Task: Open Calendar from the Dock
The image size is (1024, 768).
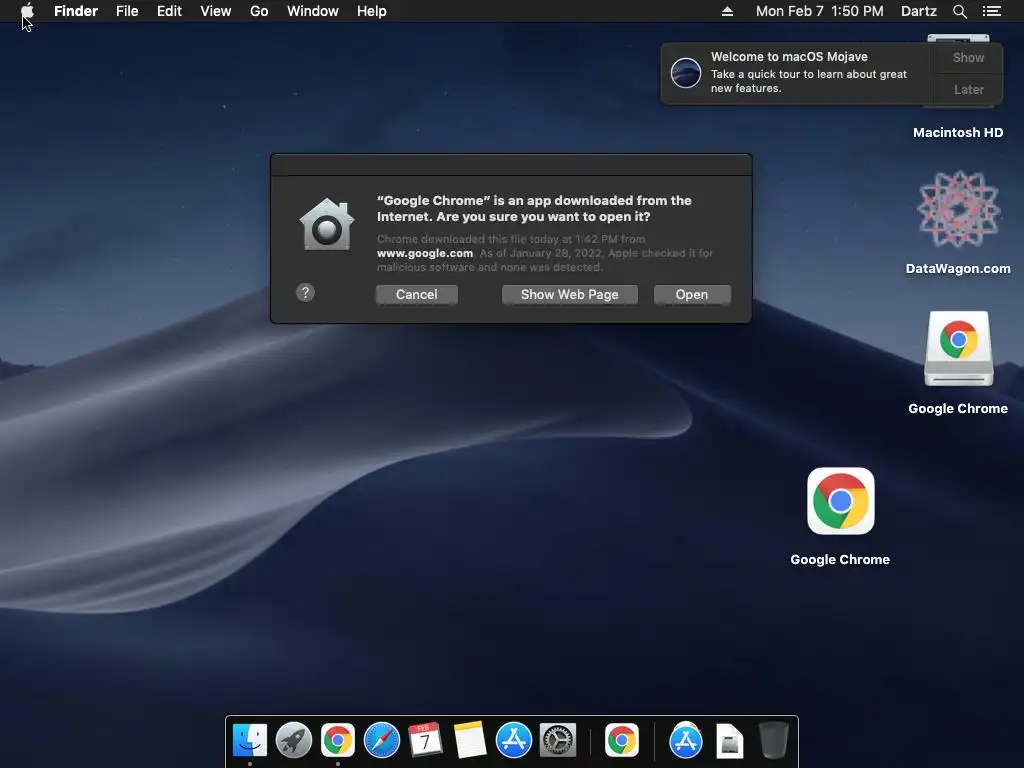Action: (425, 741)
